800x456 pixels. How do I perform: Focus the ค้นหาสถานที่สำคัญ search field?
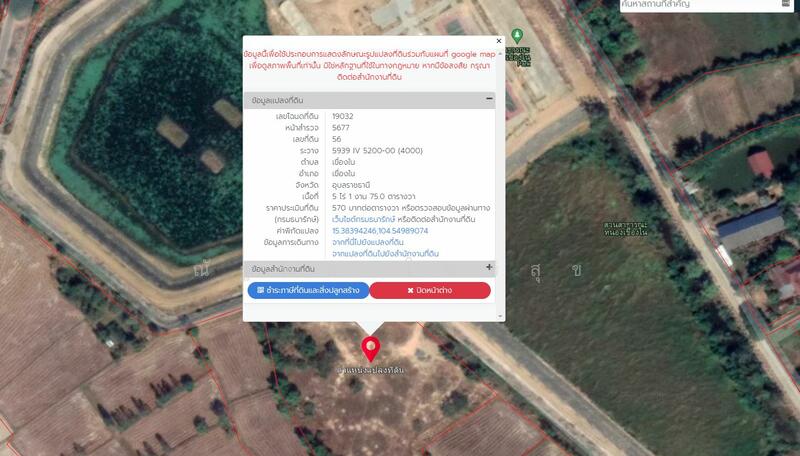click(x=700, y=6)
